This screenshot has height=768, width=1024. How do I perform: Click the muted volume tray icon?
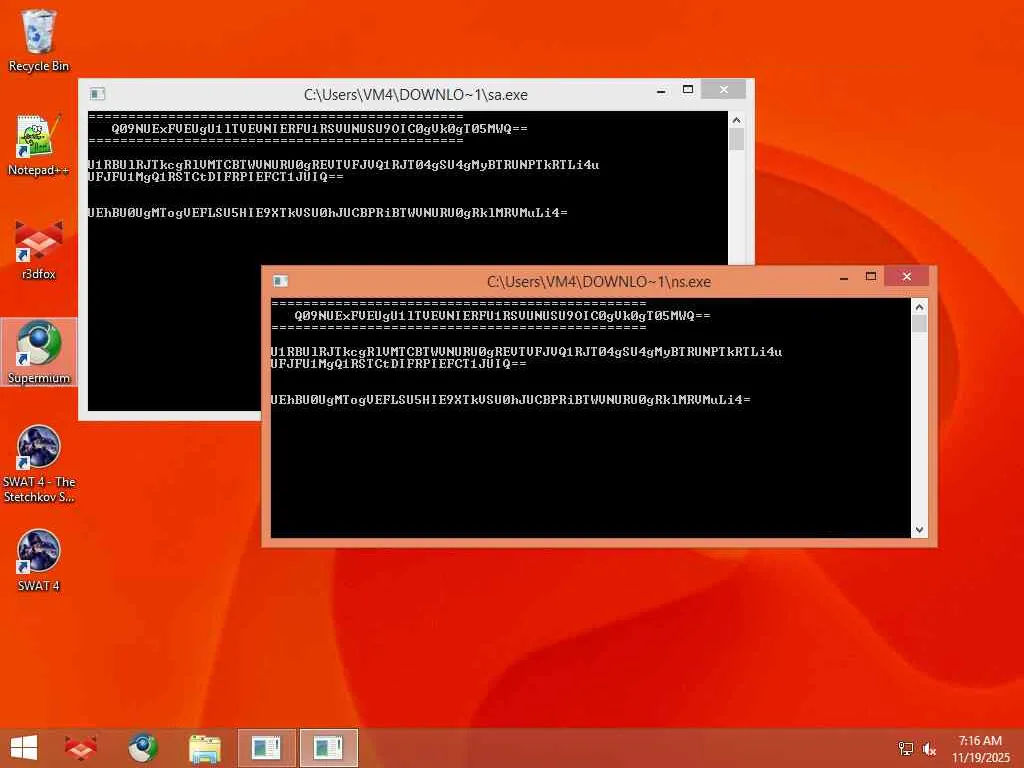click(x=929, y=748)
